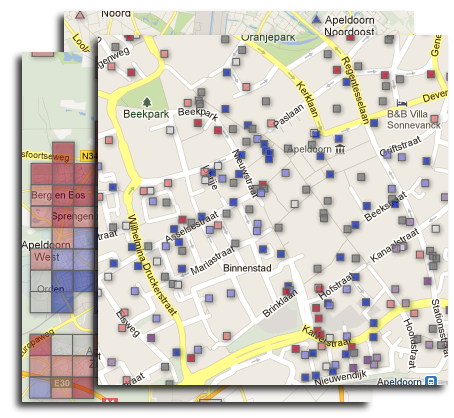Click the Brinklaan street label
Viewport: 454px width, 418px height.
280,303
